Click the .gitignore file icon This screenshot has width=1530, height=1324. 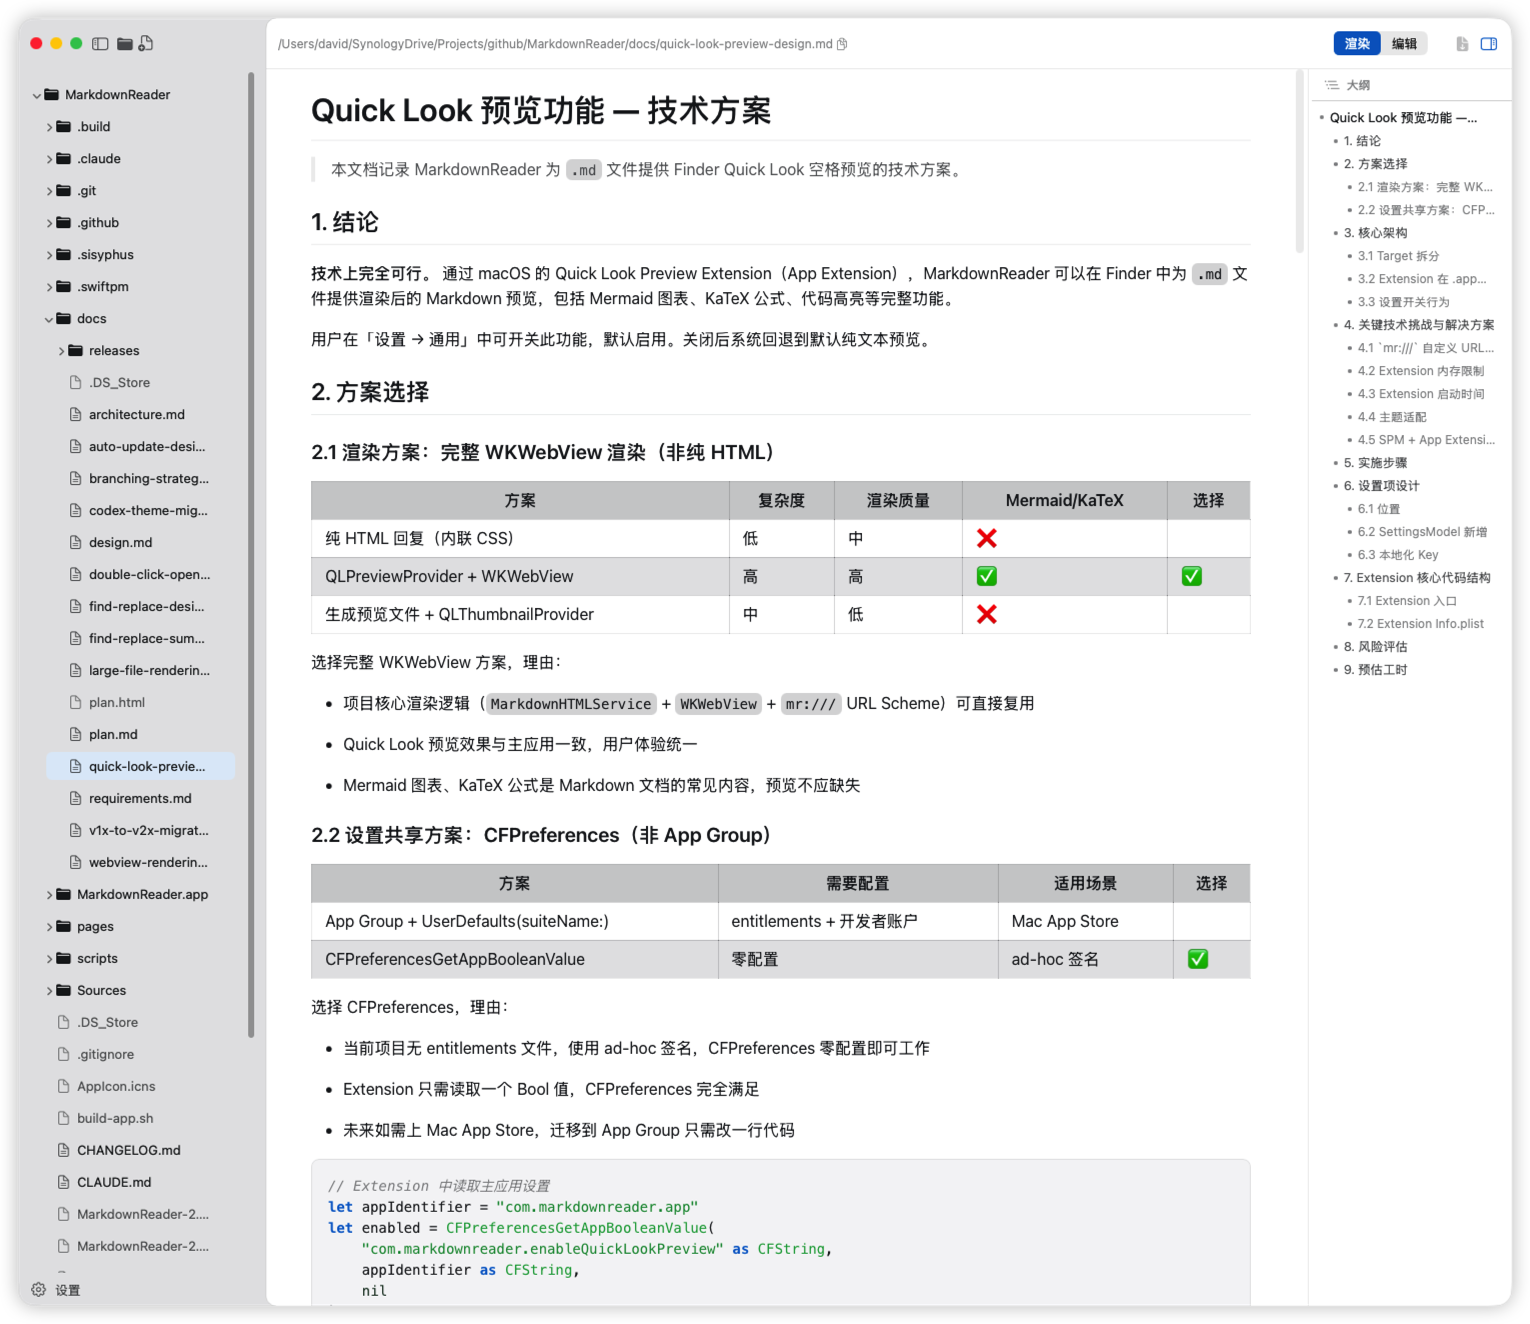coord(64,1054)
